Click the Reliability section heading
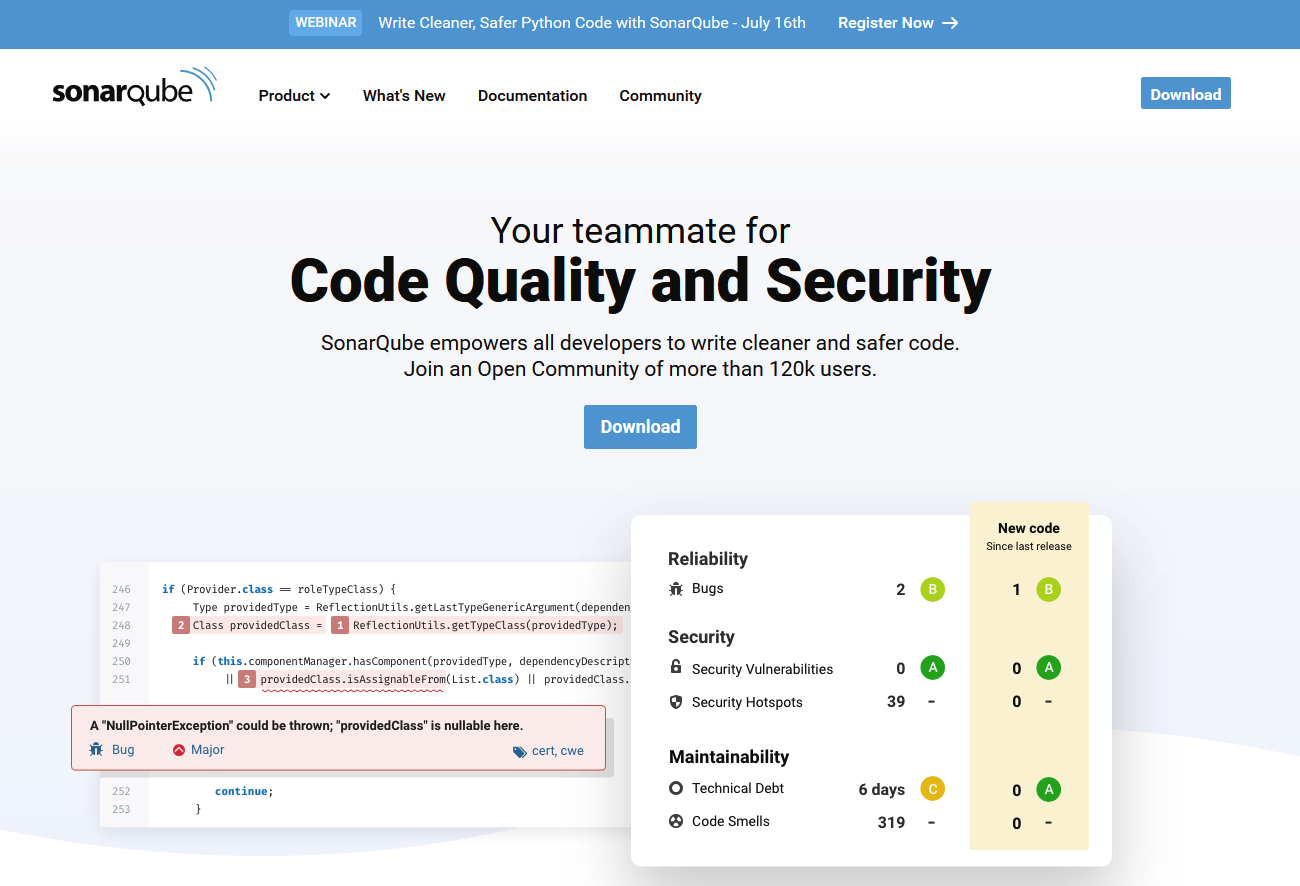The height and width of the screenshot is (886, 1300). (708, 559)
